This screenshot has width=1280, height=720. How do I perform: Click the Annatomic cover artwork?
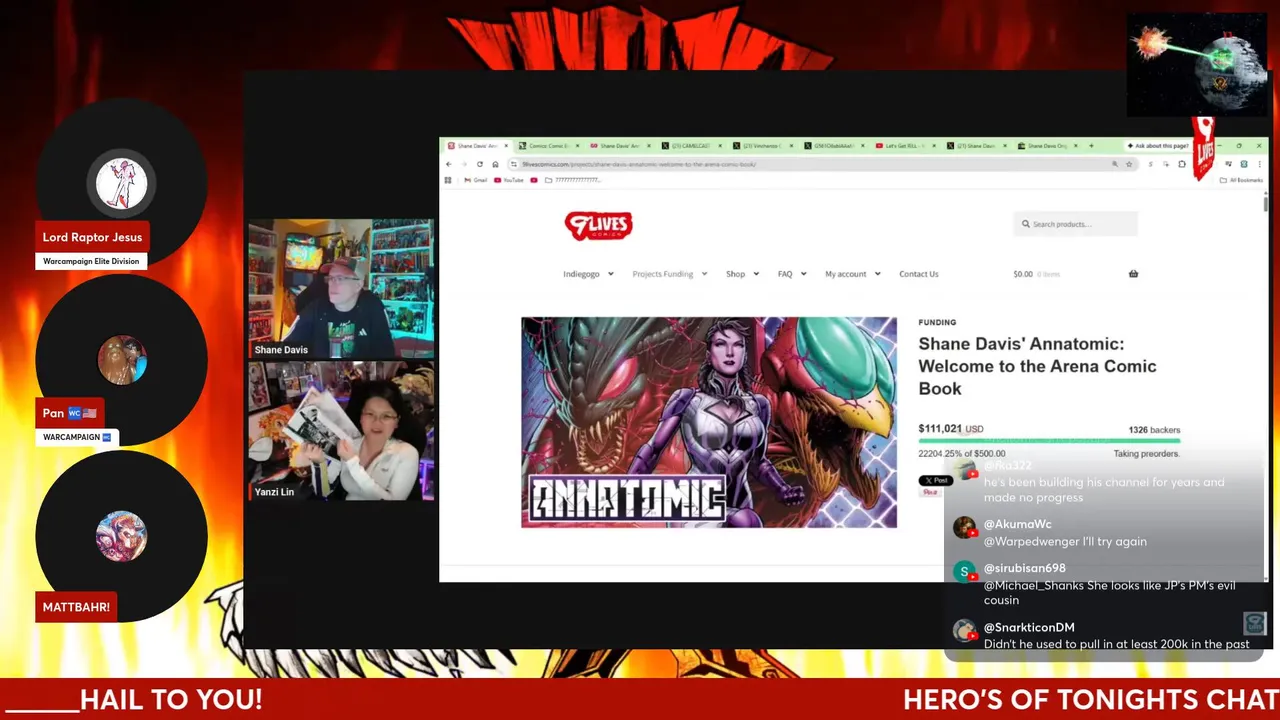pos(709,422)
